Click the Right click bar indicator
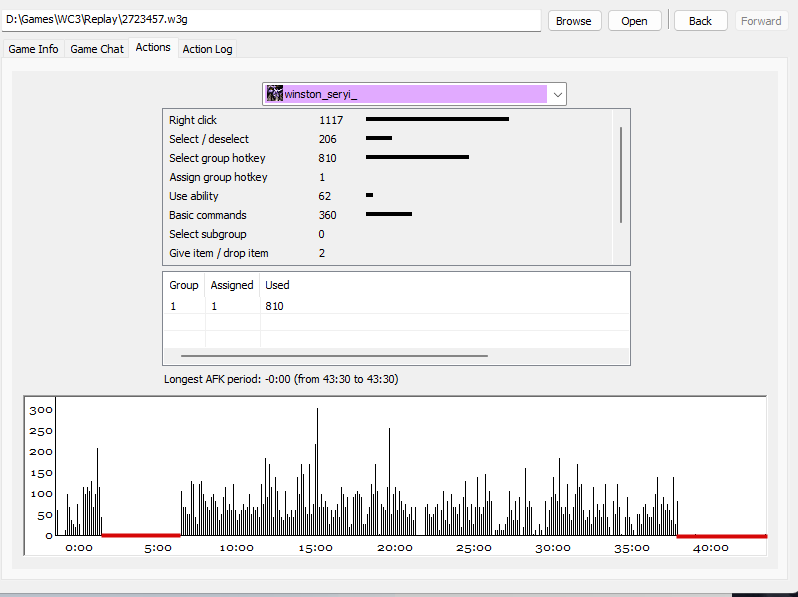The image size is (798, 597). point(437,119)
